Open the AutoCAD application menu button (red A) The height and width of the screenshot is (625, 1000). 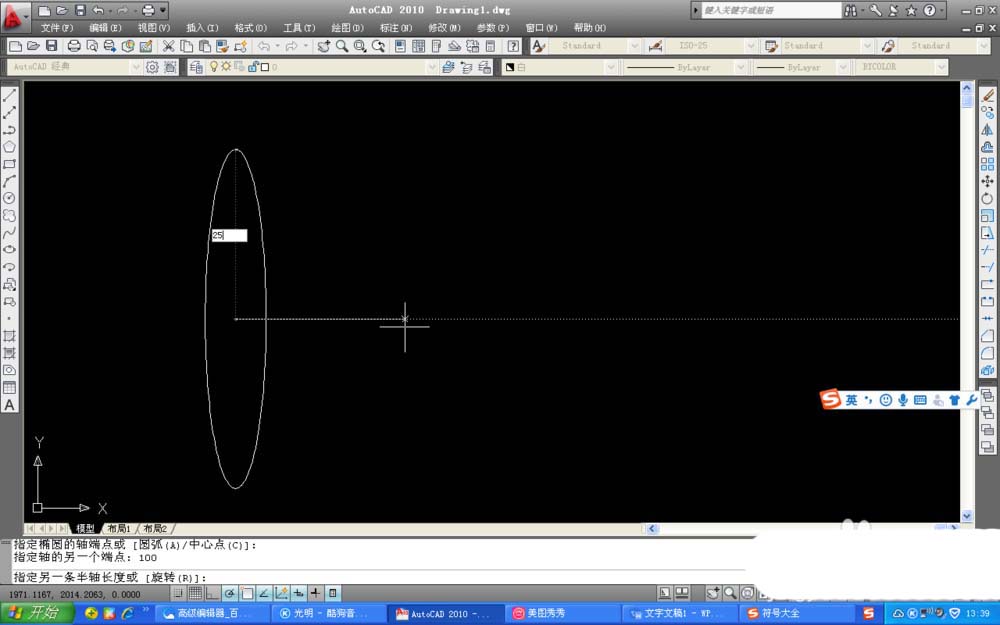tap(15, 17)
